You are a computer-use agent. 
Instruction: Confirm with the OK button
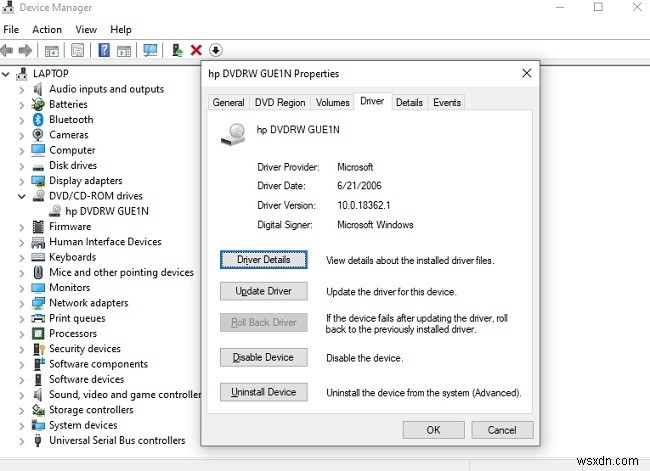434,430
